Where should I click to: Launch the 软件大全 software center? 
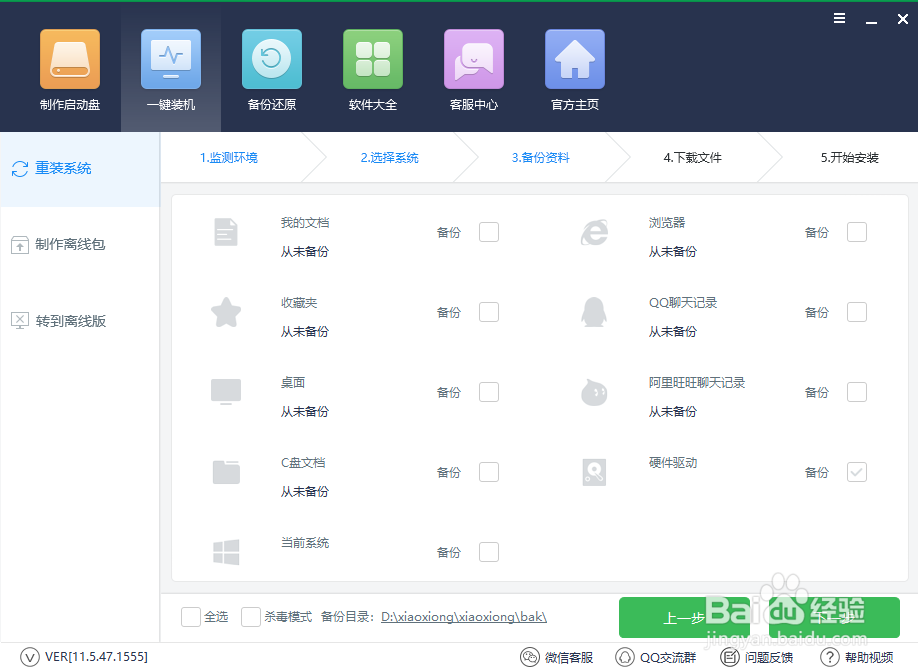click(372, 70)
